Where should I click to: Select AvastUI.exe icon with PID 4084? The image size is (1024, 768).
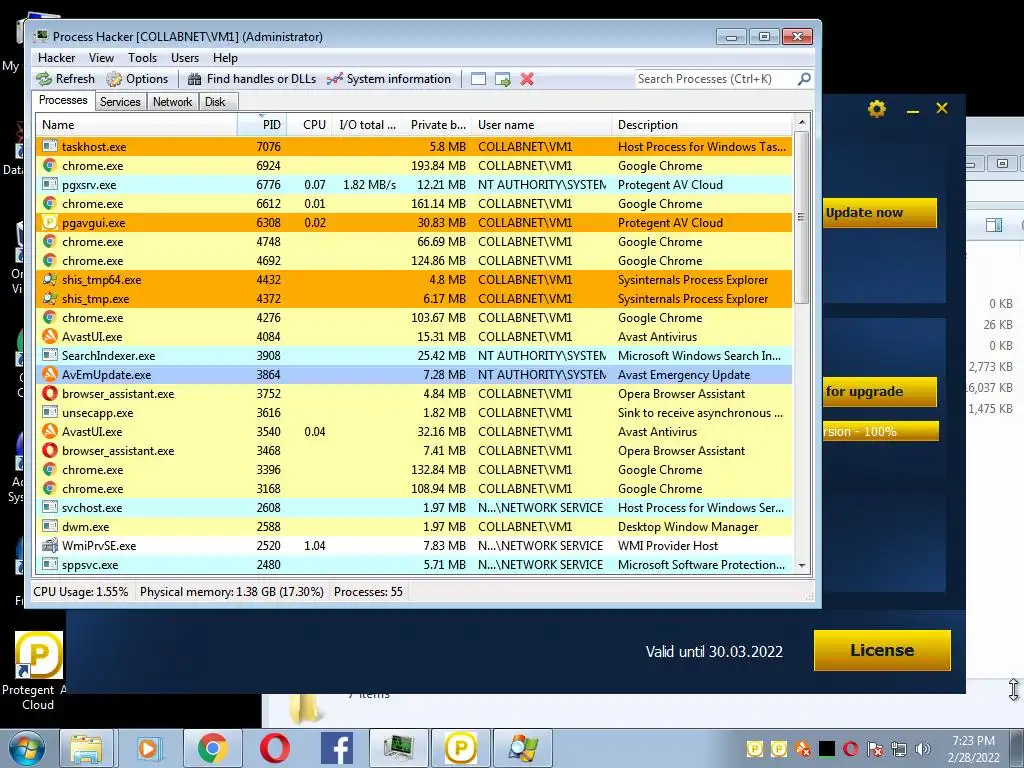50,336
